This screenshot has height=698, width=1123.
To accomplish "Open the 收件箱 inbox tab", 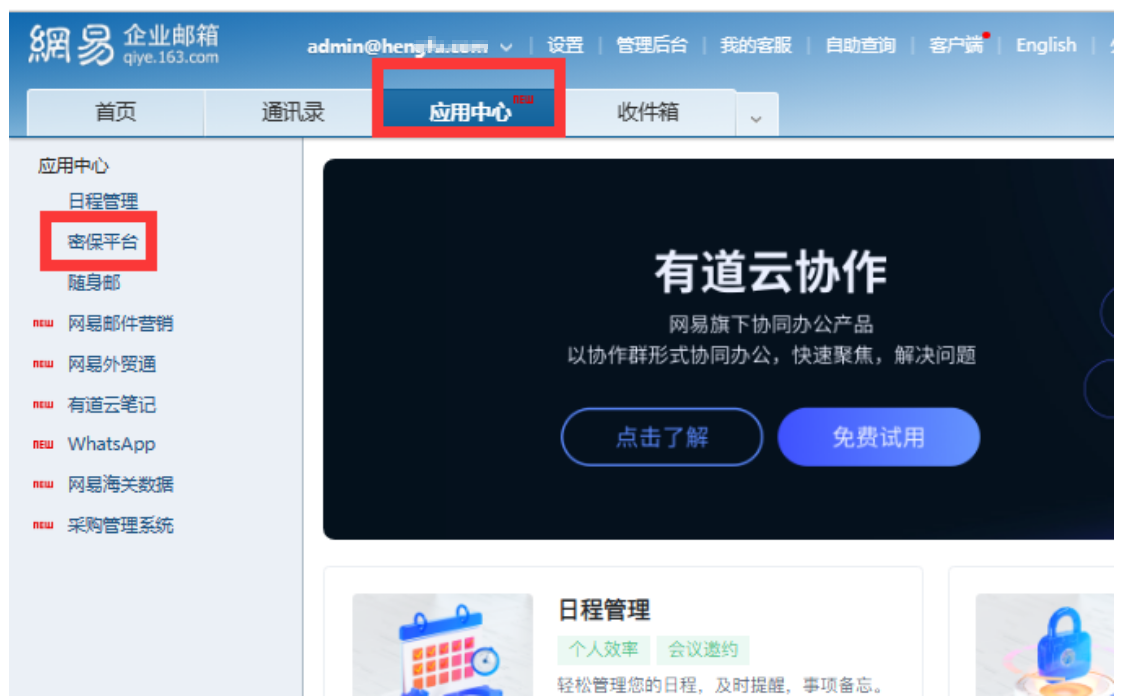I will [648, 112].
